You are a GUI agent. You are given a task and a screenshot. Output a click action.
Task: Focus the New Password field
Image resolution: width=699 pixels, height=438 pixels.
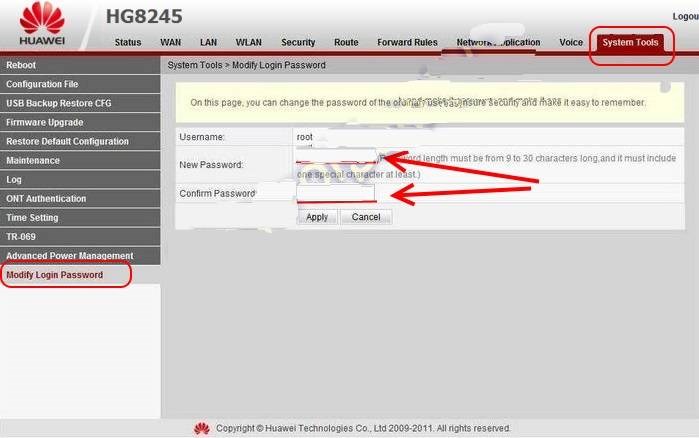pyautogui.click(x=336, y=156)
